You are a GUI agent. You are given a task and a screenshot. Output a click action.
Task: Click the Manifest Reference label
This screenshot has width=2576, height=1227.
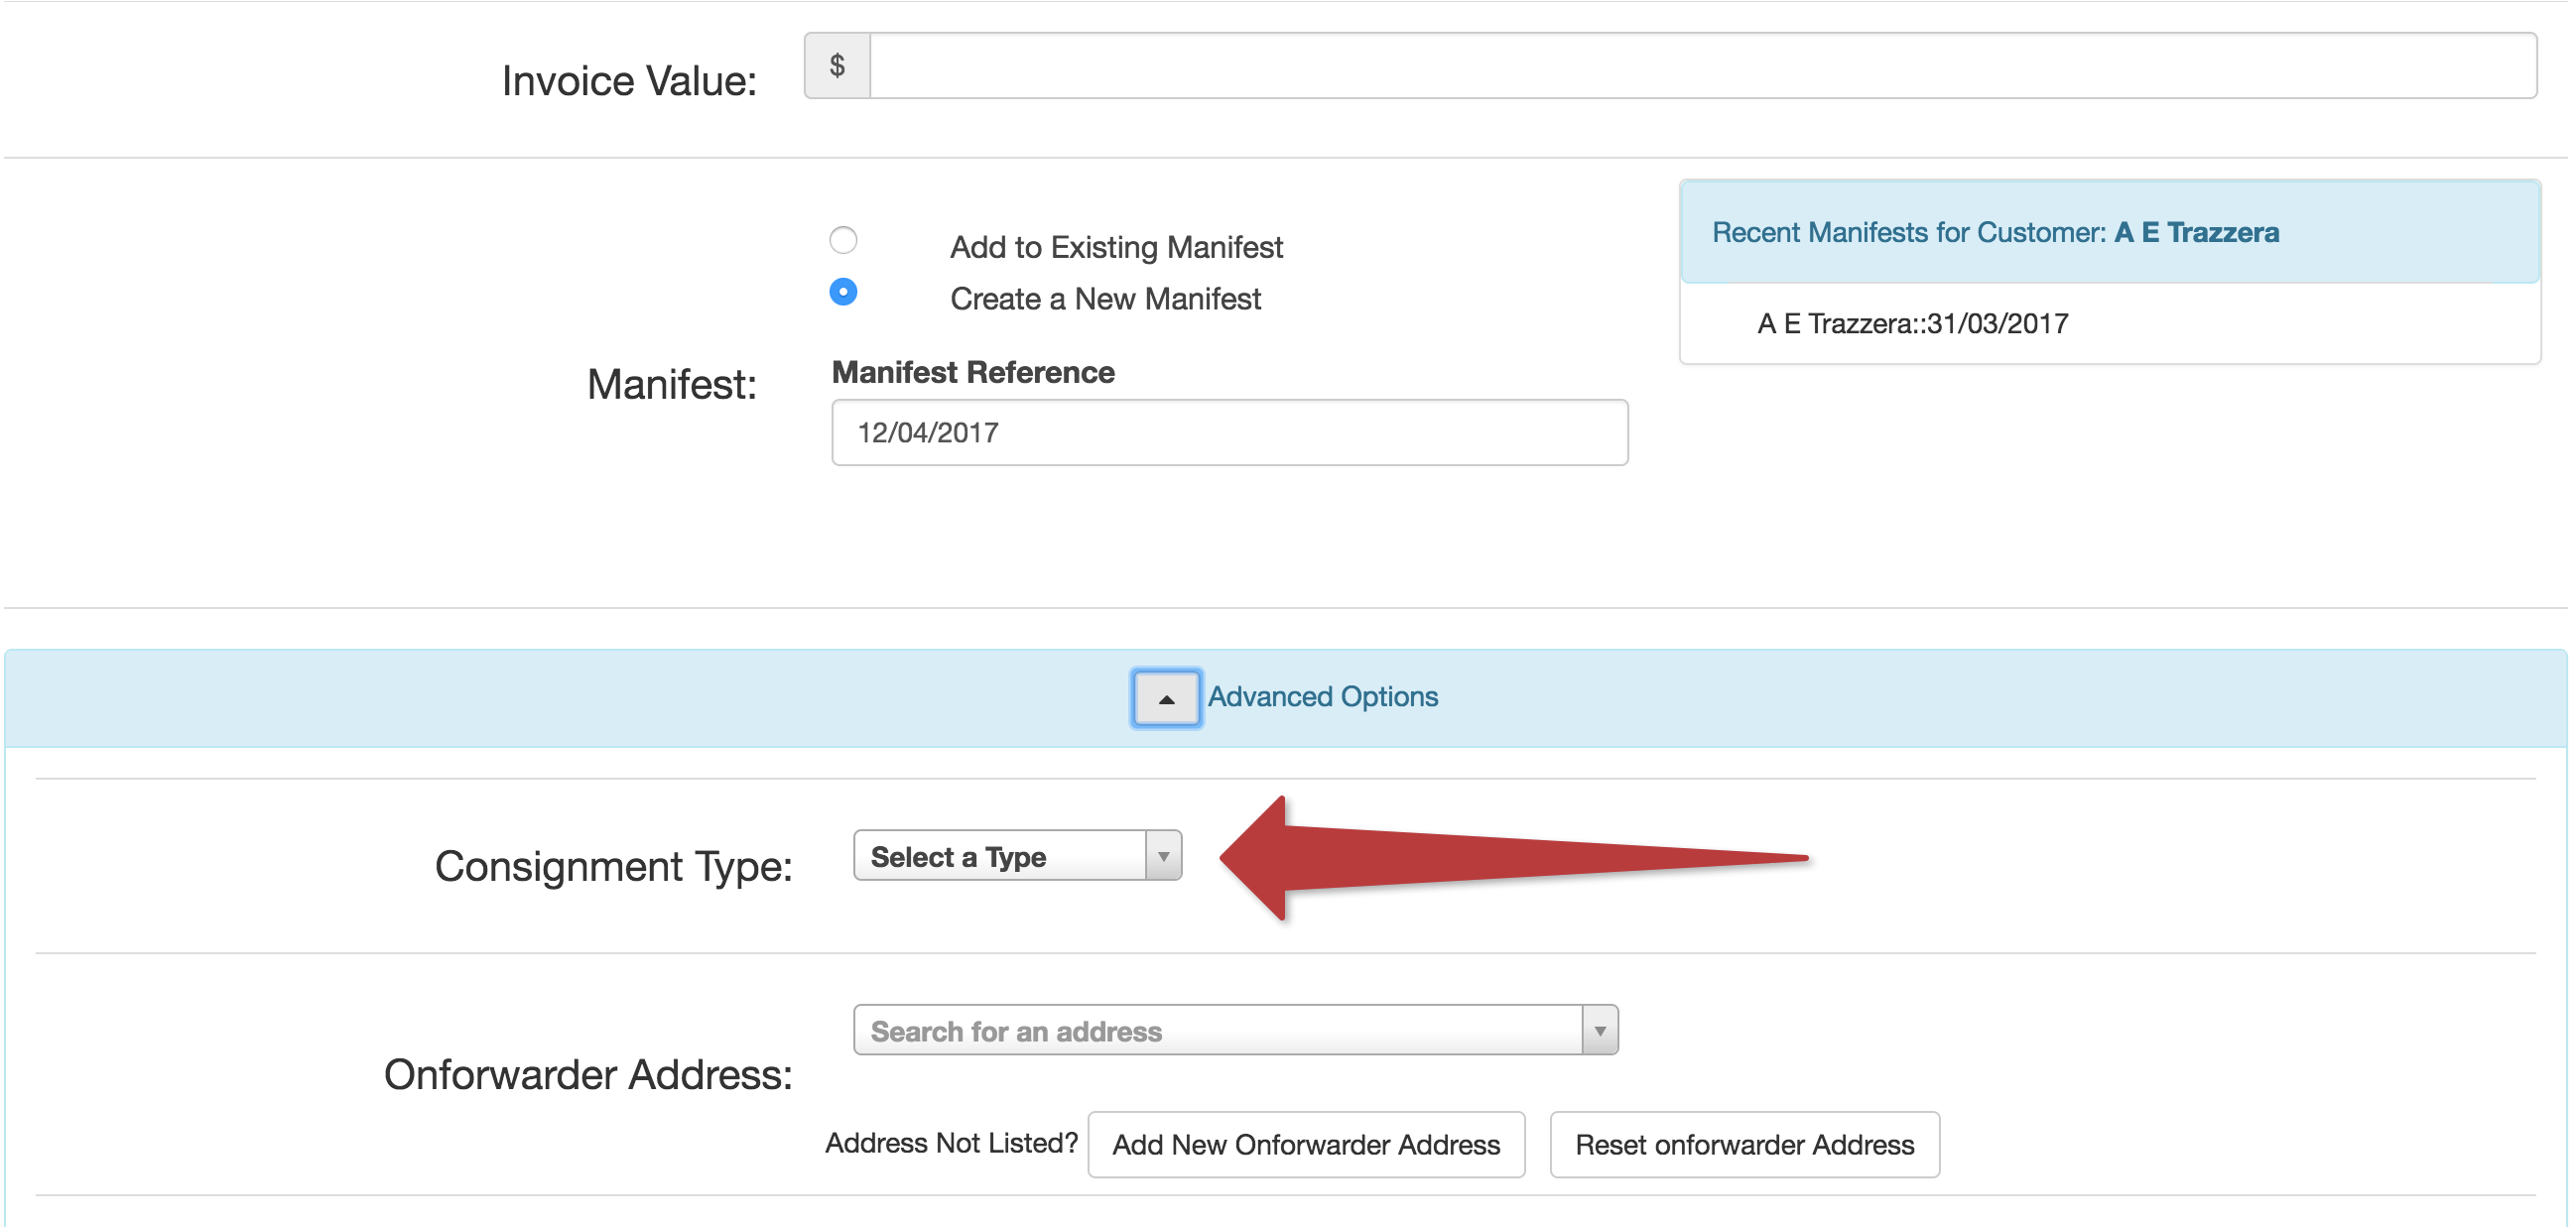(x=972, y=372)
